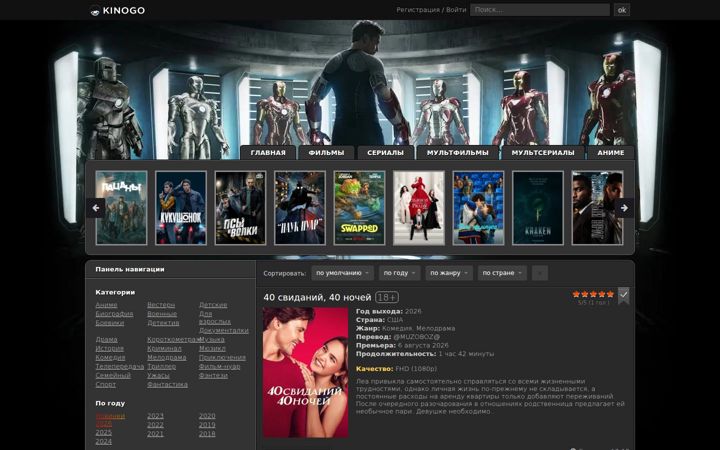Screen dimensions: 720x450
Task: Open the Комедия category link
Action: [x=110, y=357]
